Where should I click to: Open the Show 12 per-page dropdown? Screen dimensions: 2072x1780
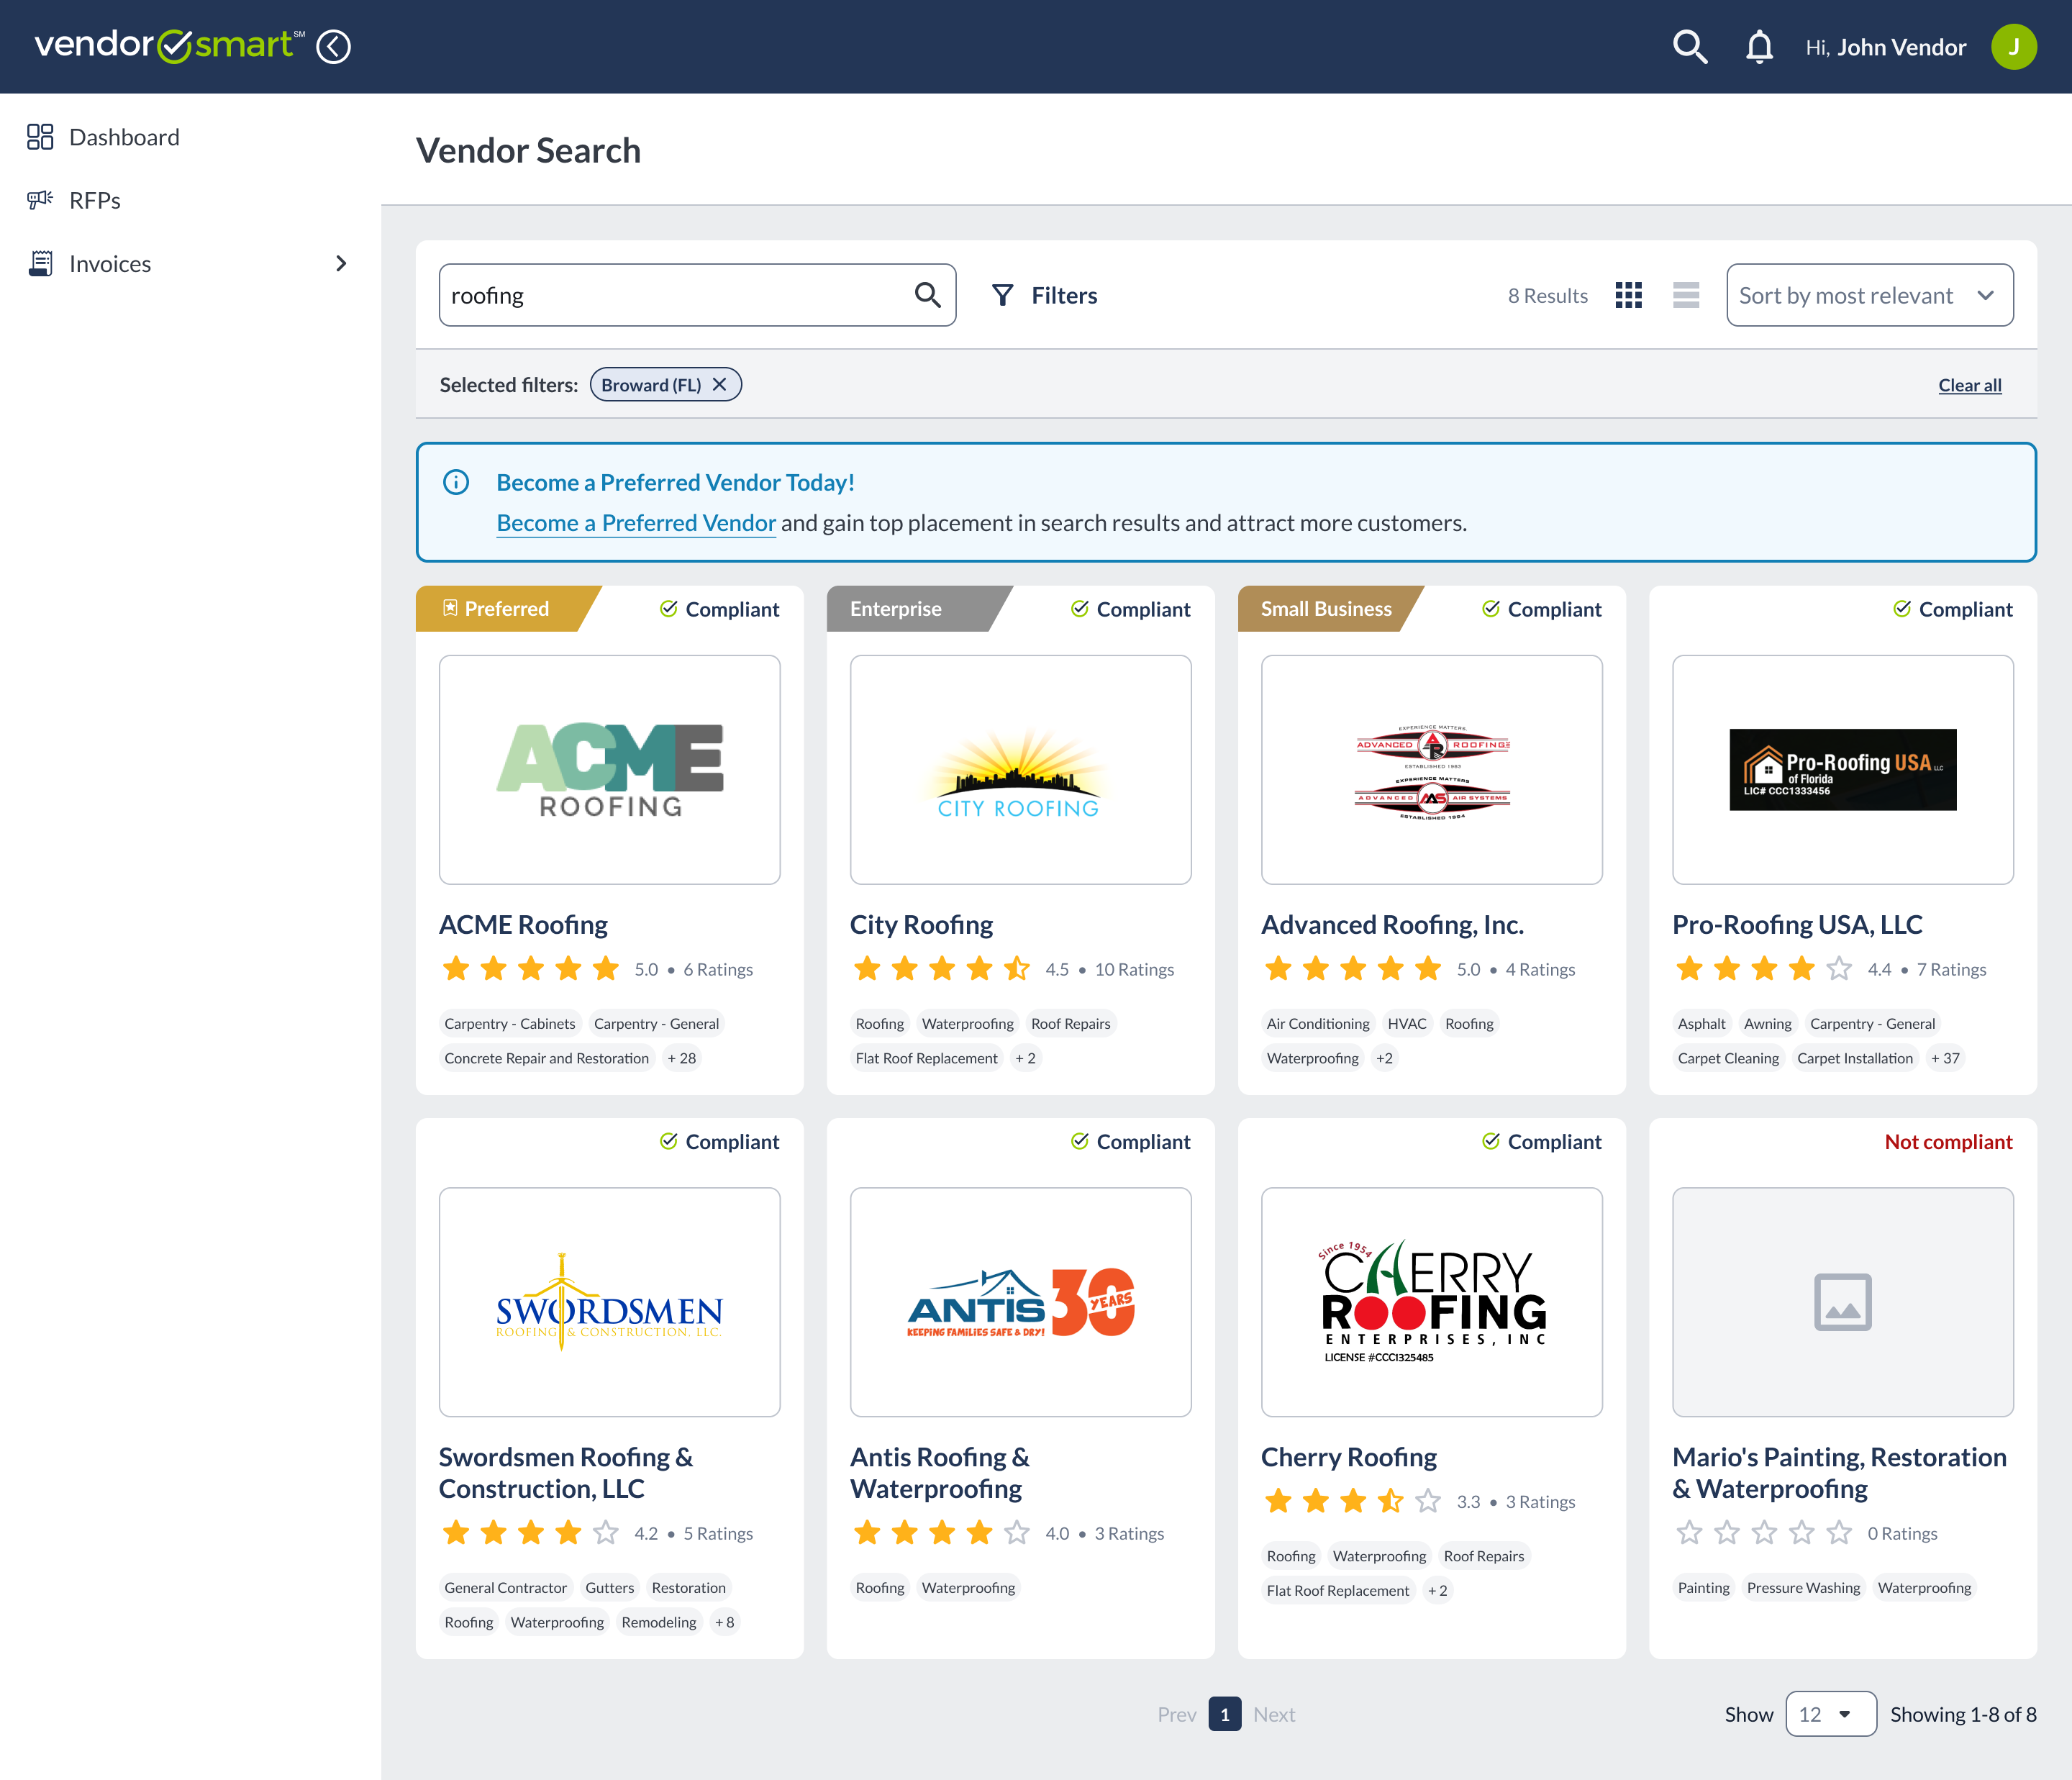click(1830, 1714)
